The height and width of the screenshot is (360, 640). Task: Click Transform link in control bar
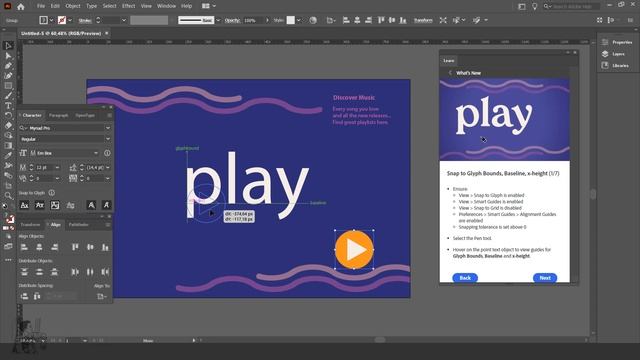[423, 20]
